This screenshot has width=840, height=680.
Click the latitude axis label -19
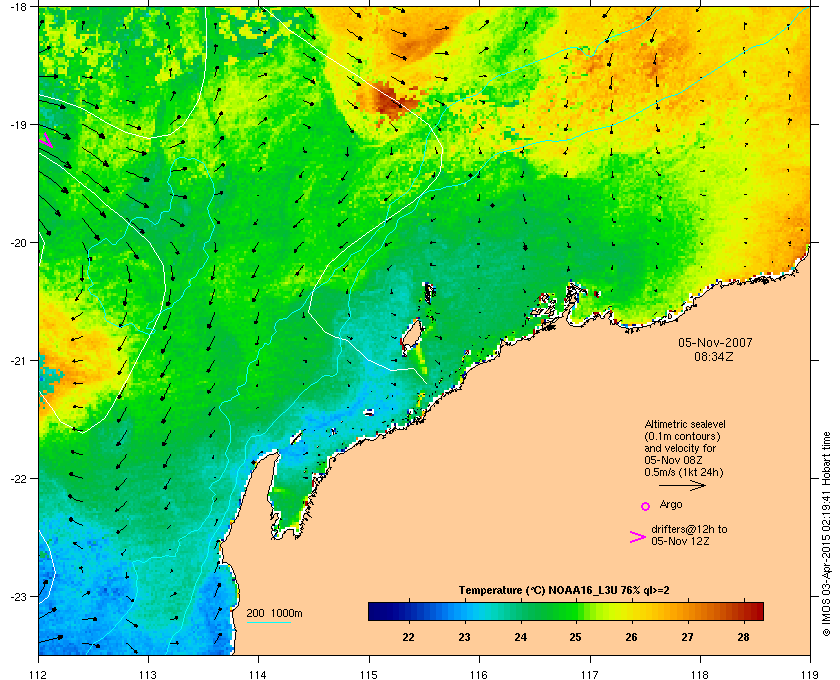(x=18, y=125)
